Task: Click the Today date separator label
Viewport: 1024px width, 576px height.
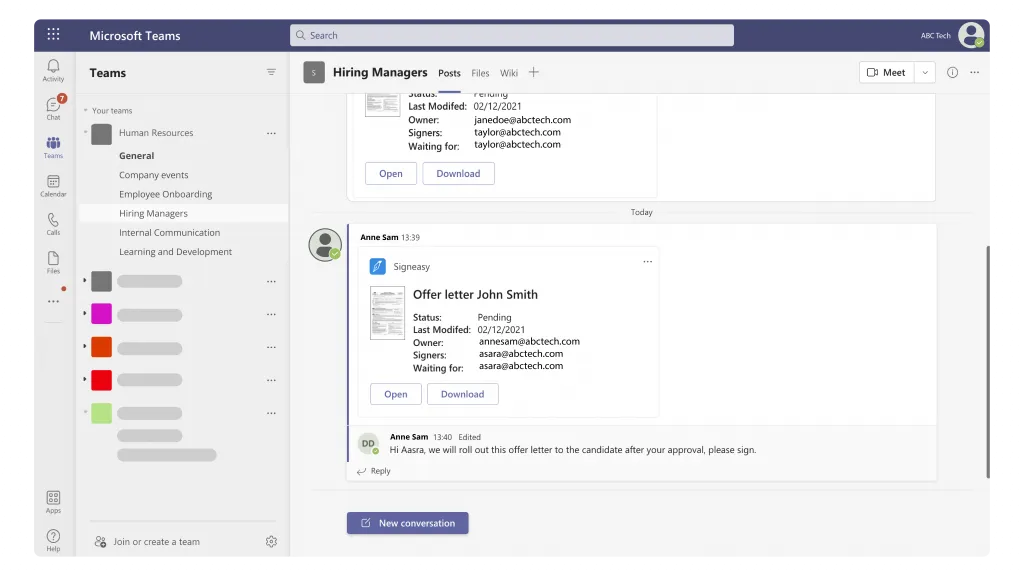Action: 641,212
